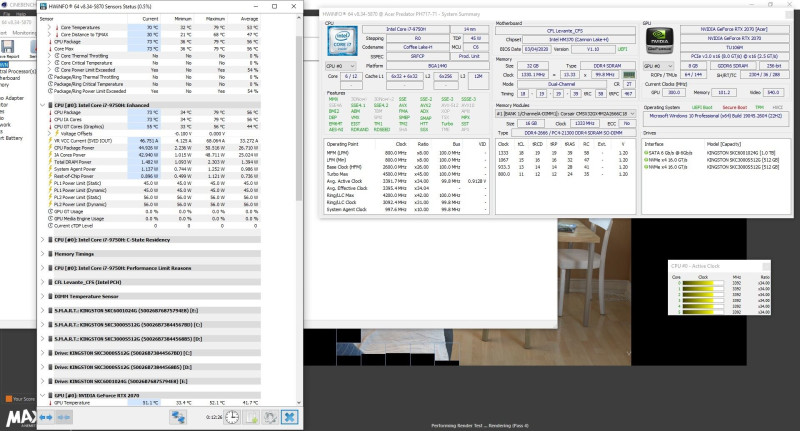Collapse the CPU [#0] Intel Core i7-9750H Enhanced group
Image resolution: width=800 pixels, height=431 pixels.
tap(42, 105)
